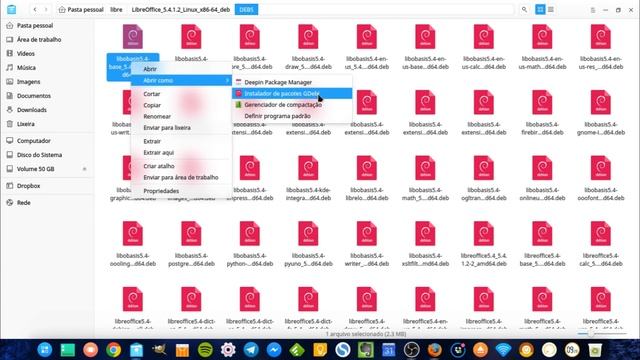Open Imagens in sidebar
640x360 pixels.
[29, 82]
